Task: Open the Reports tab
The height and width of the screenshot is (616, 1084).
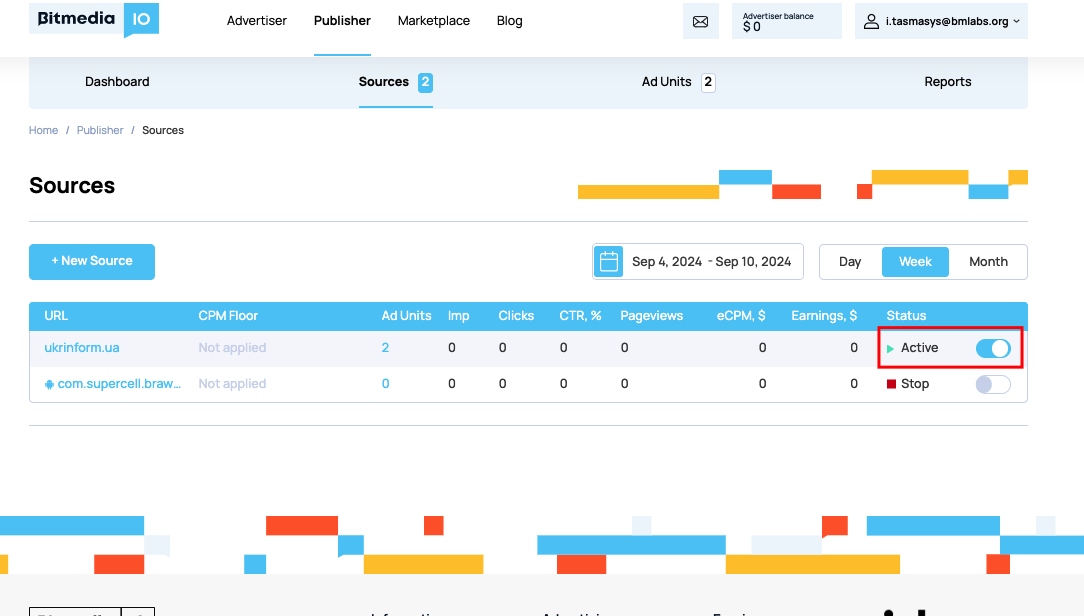Action: (x=947, y=82)
